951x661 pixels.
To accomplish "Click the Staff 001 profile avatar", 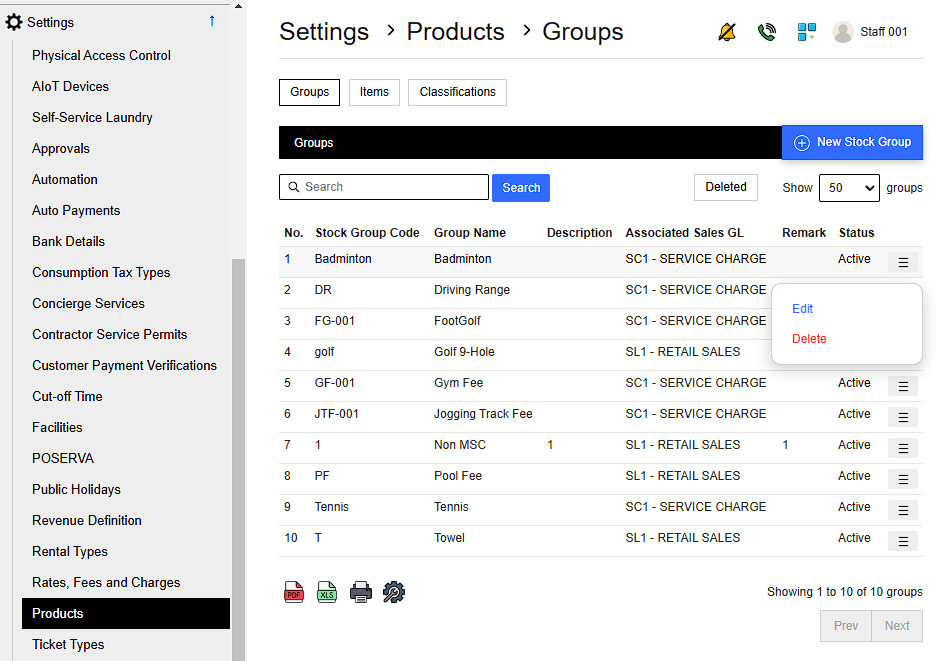I will click(843, 32).
